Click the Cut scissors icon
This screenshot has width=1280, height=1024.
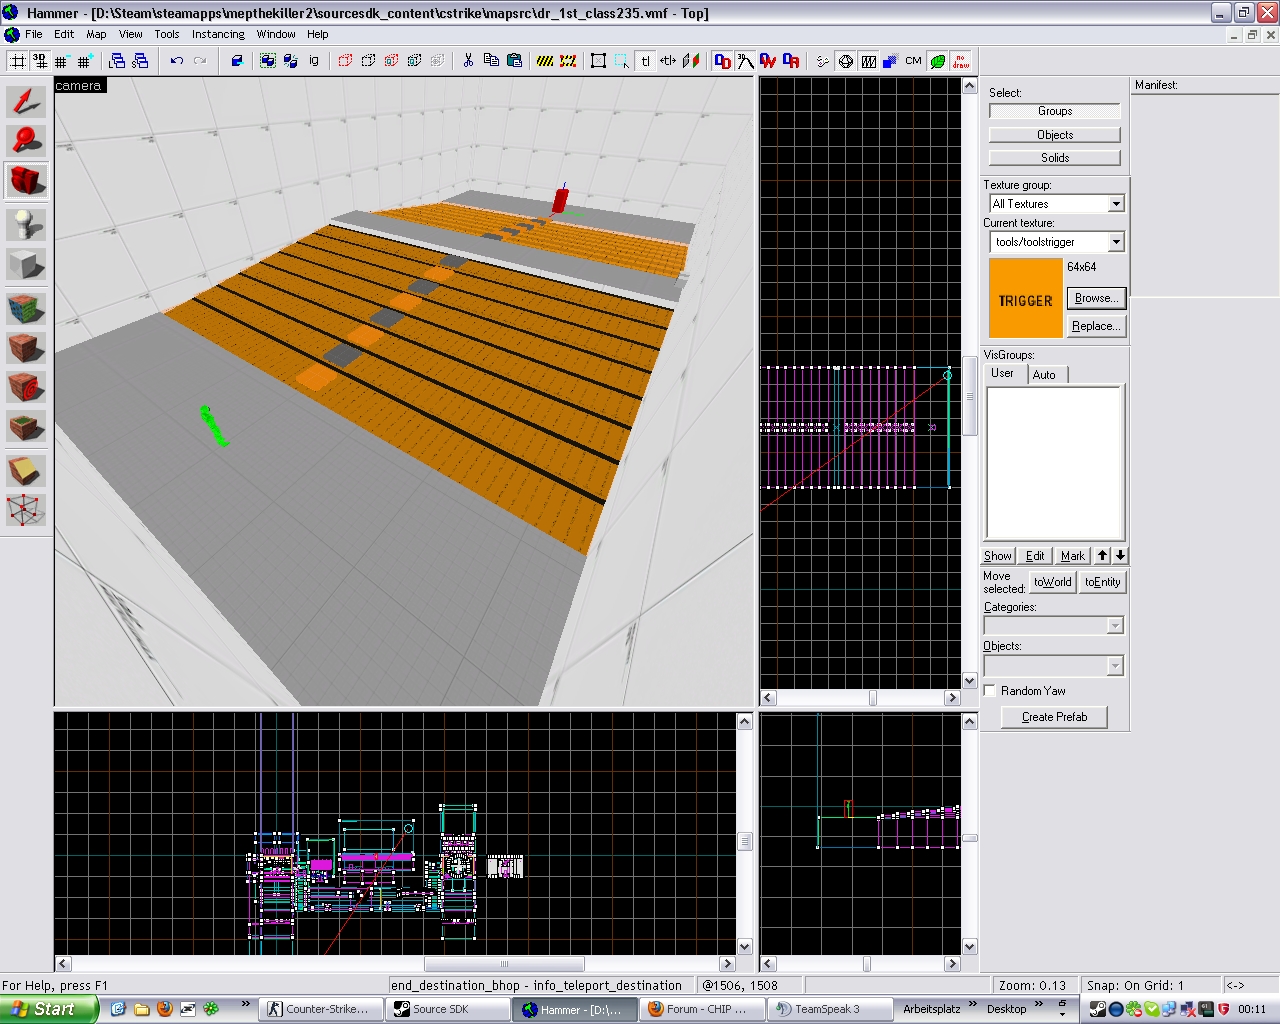coord(468,61)
